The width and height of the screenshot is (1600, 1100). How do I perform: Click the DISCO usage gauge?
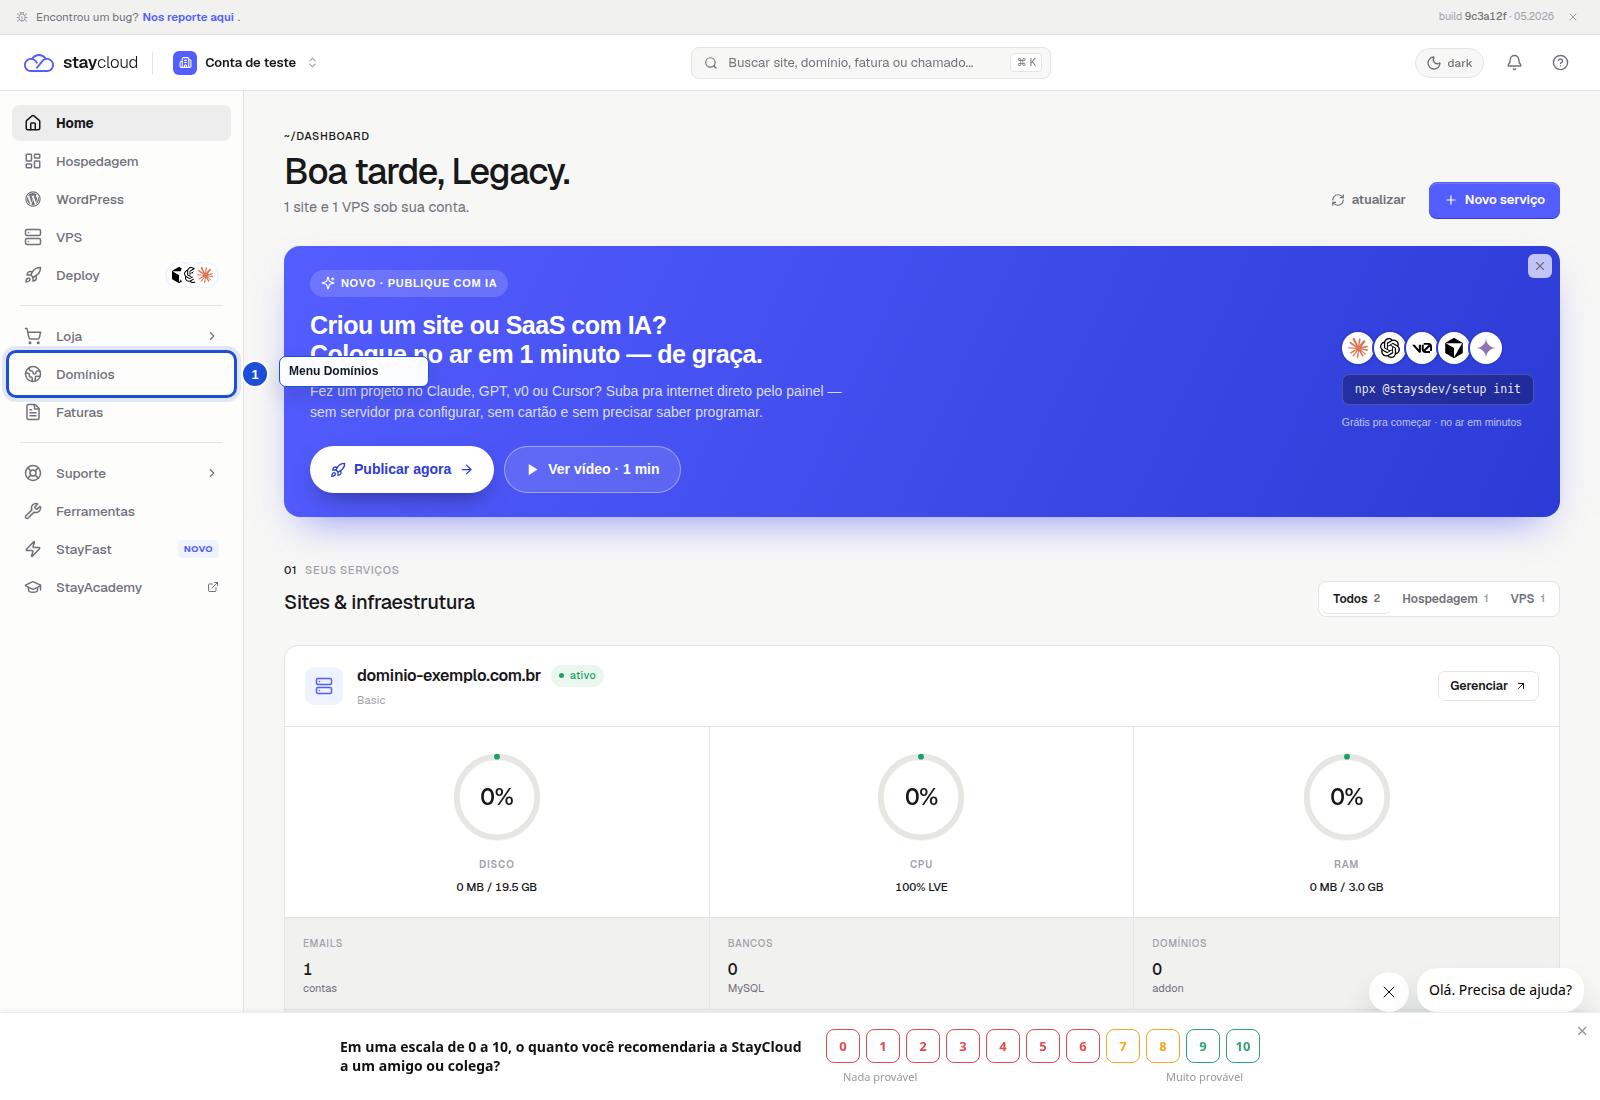pyautogui.click(x=497, y=797)
